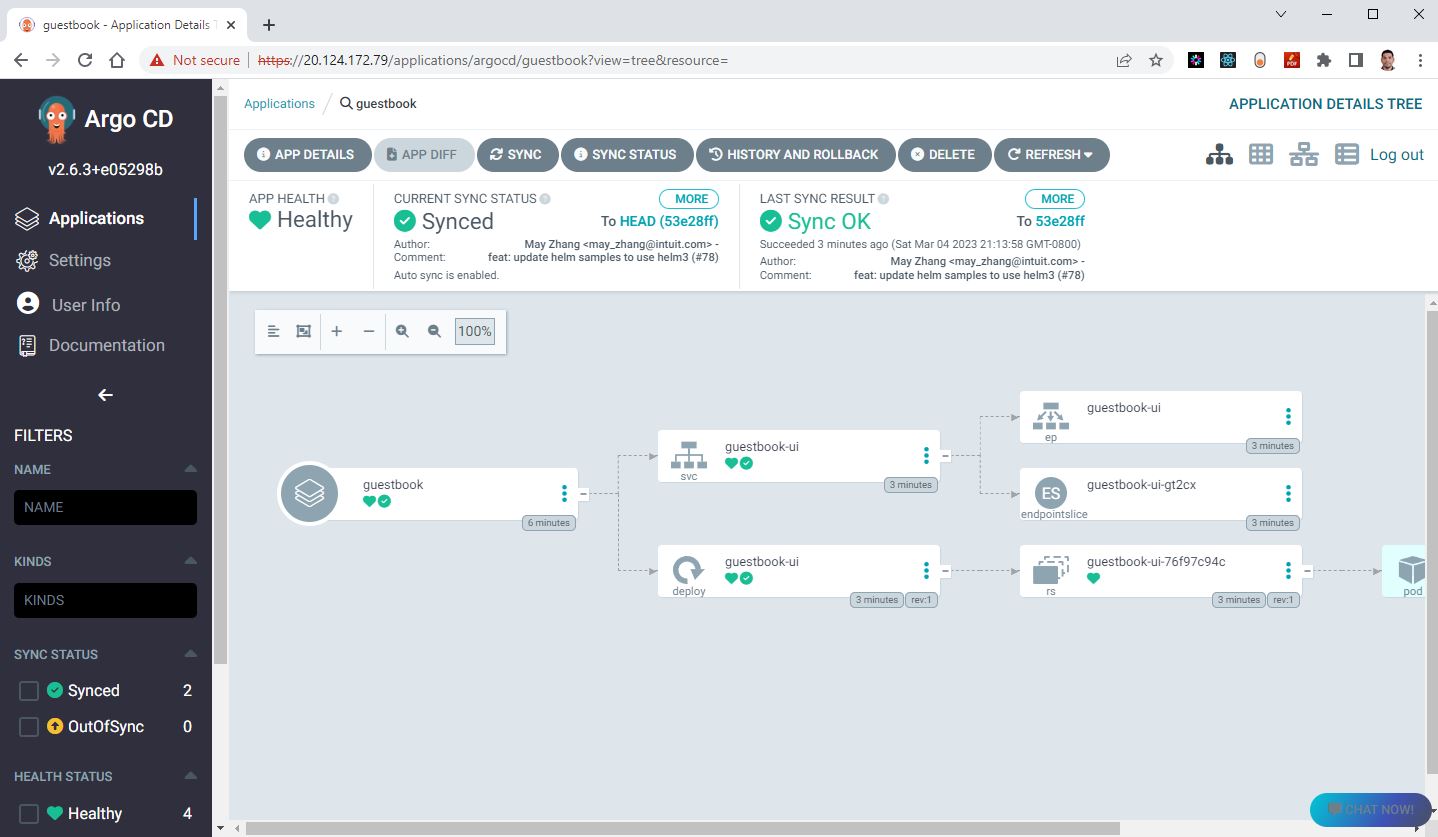
Task: Check the OutOfSync filter checkbox
Action: coord(29,727)
